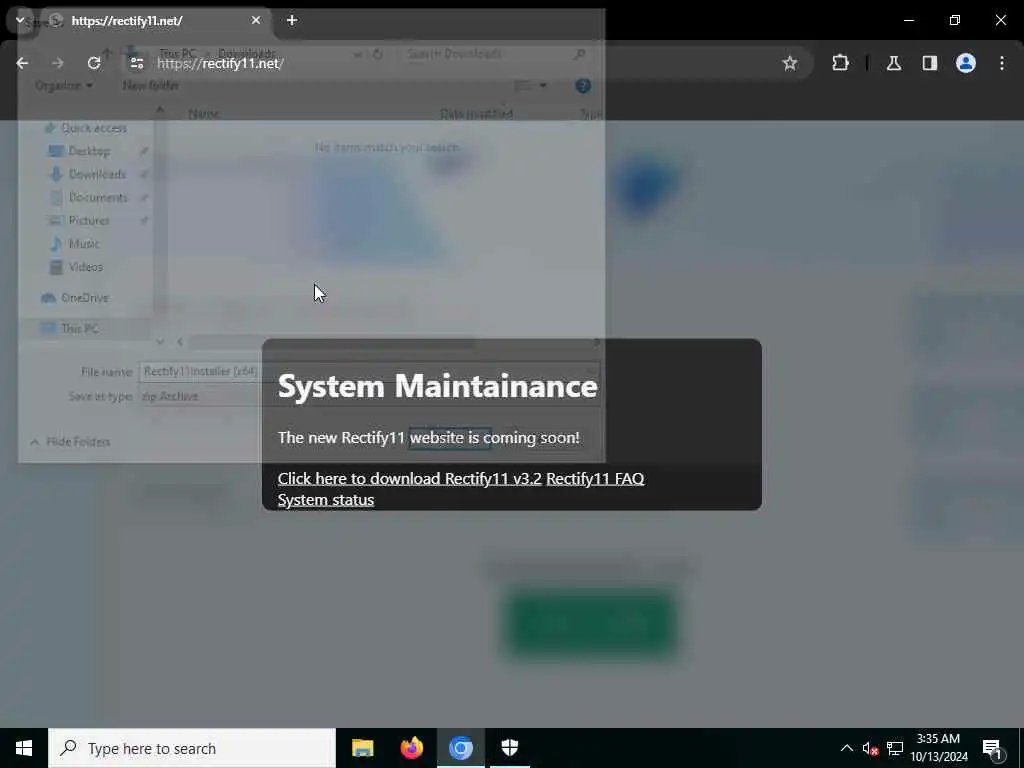Switch to Chrome on the taskbar

click(460, 748)
